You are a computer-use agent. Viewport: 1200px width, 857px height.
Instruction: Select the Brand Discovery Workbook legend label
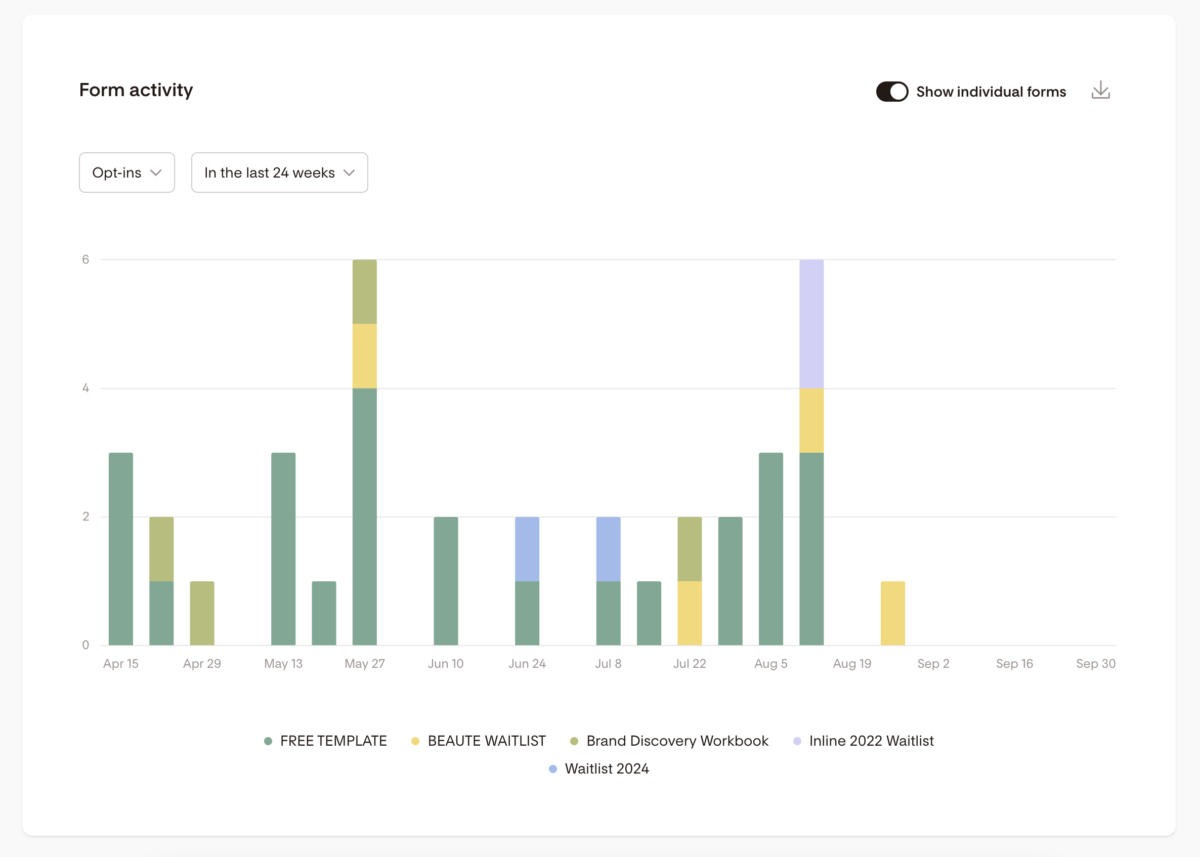click(x=677, y=741)
